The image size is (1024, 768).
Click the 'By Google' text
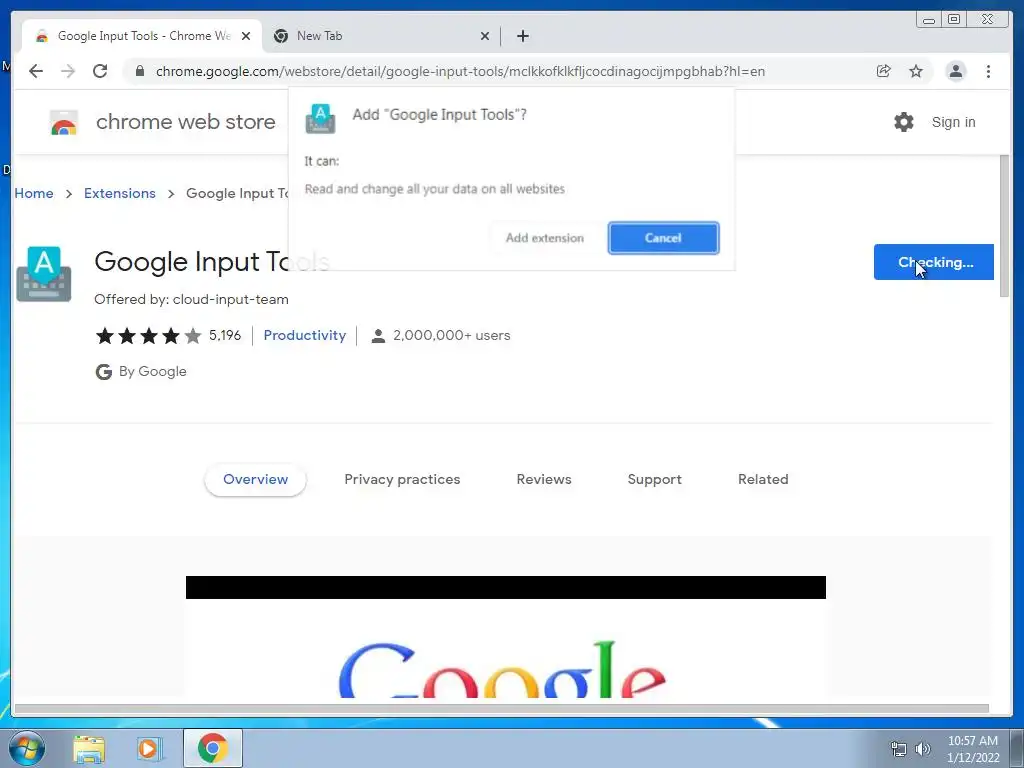point(153,372)
